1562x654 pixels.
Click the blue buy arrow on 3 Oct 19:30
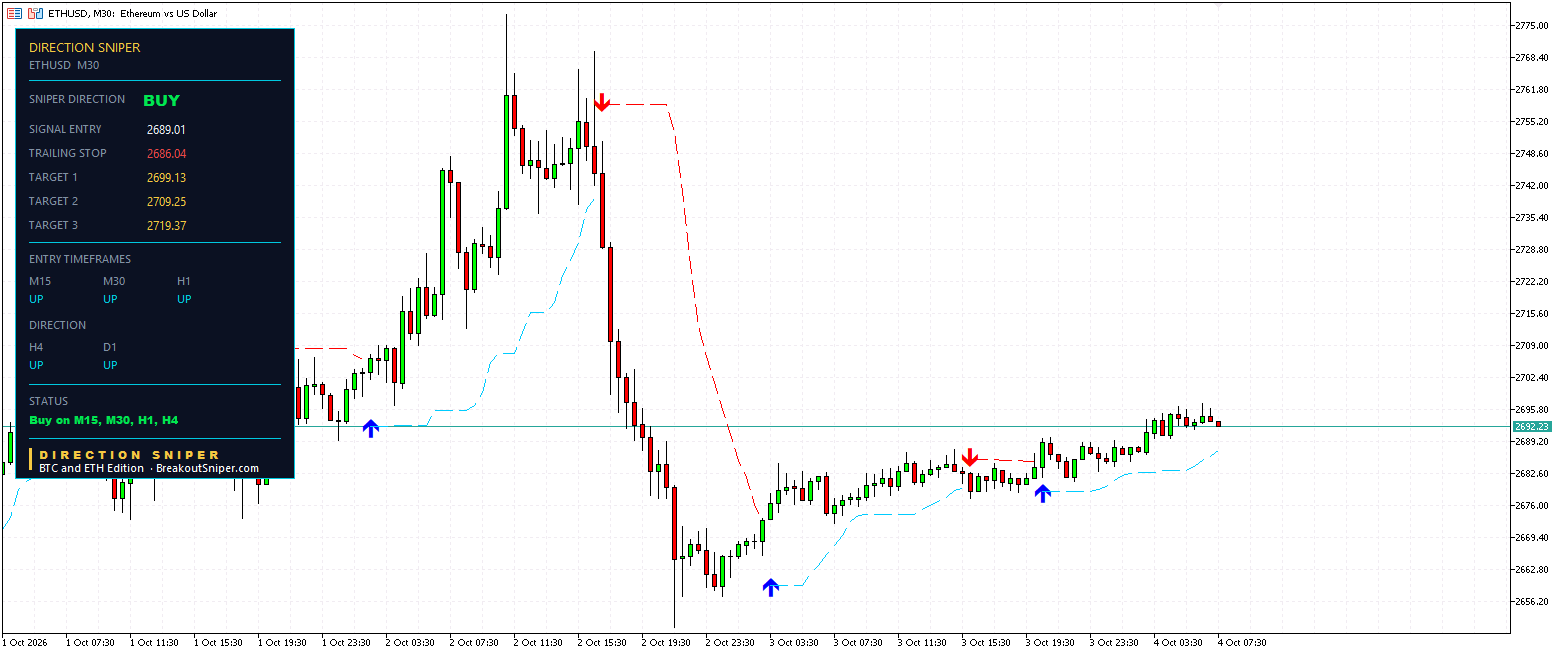pos(1043,492)
